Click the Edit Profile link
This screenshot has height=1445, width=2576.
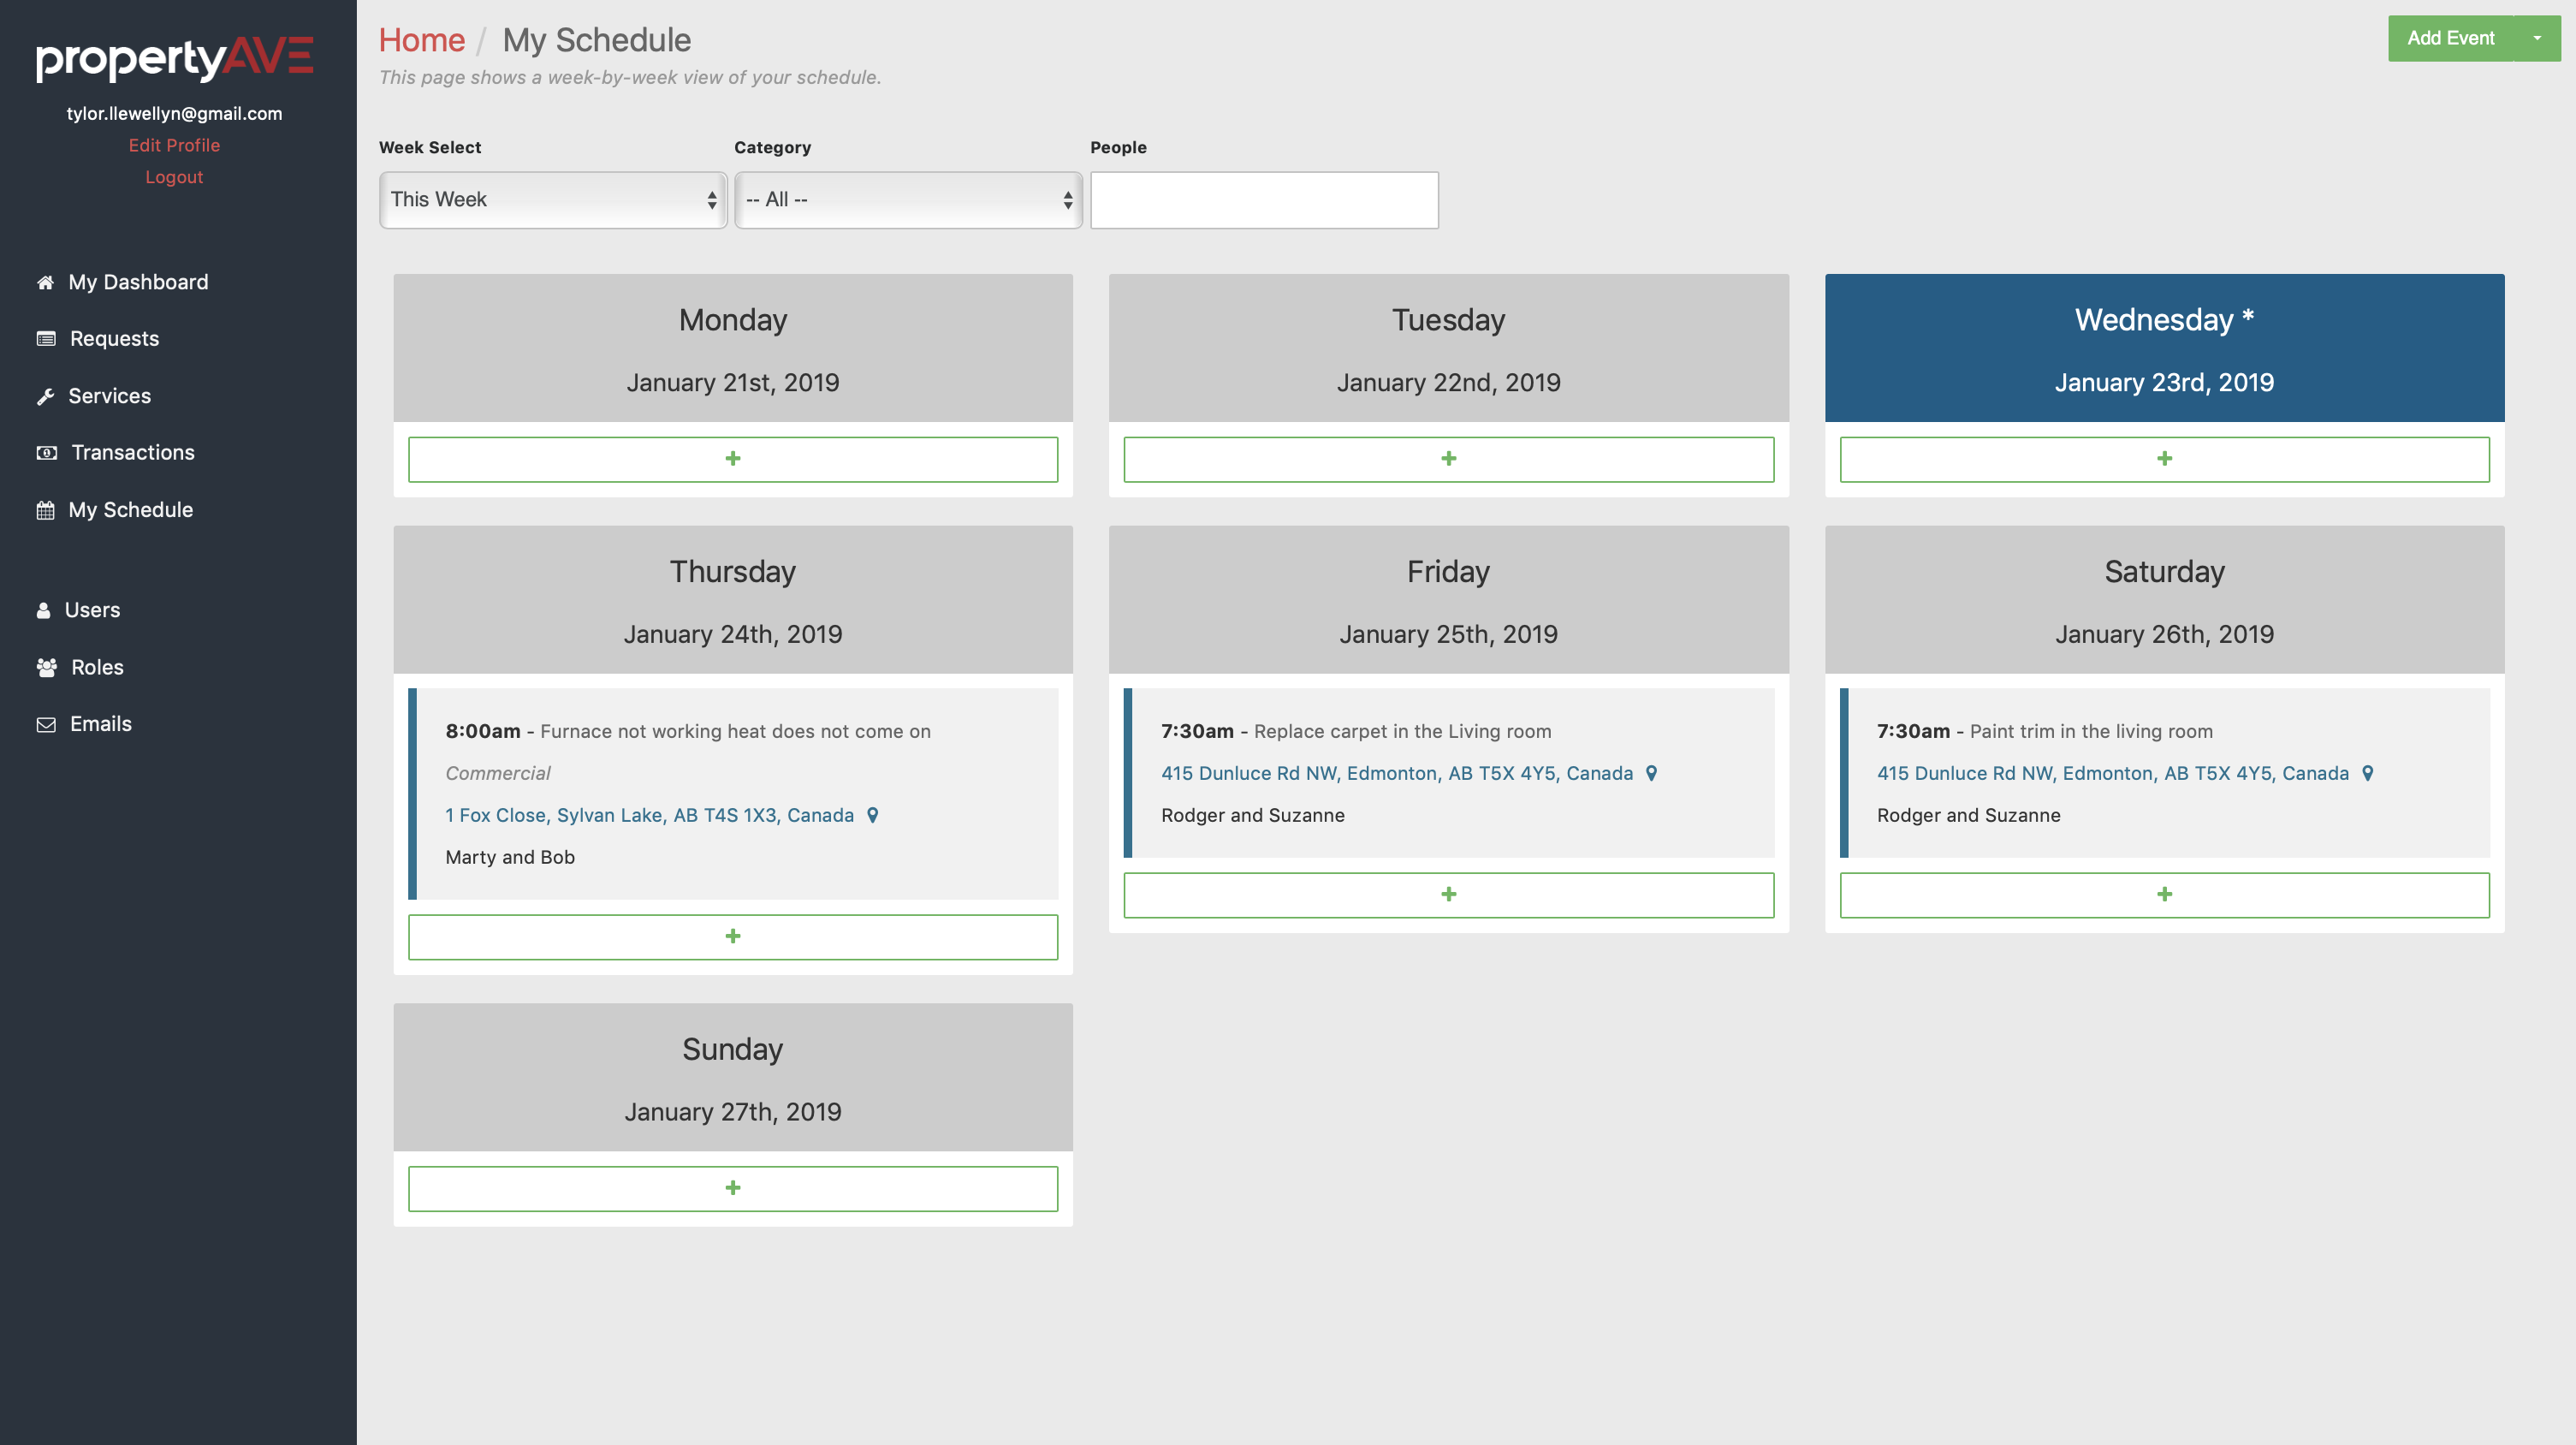click(174, 145)
